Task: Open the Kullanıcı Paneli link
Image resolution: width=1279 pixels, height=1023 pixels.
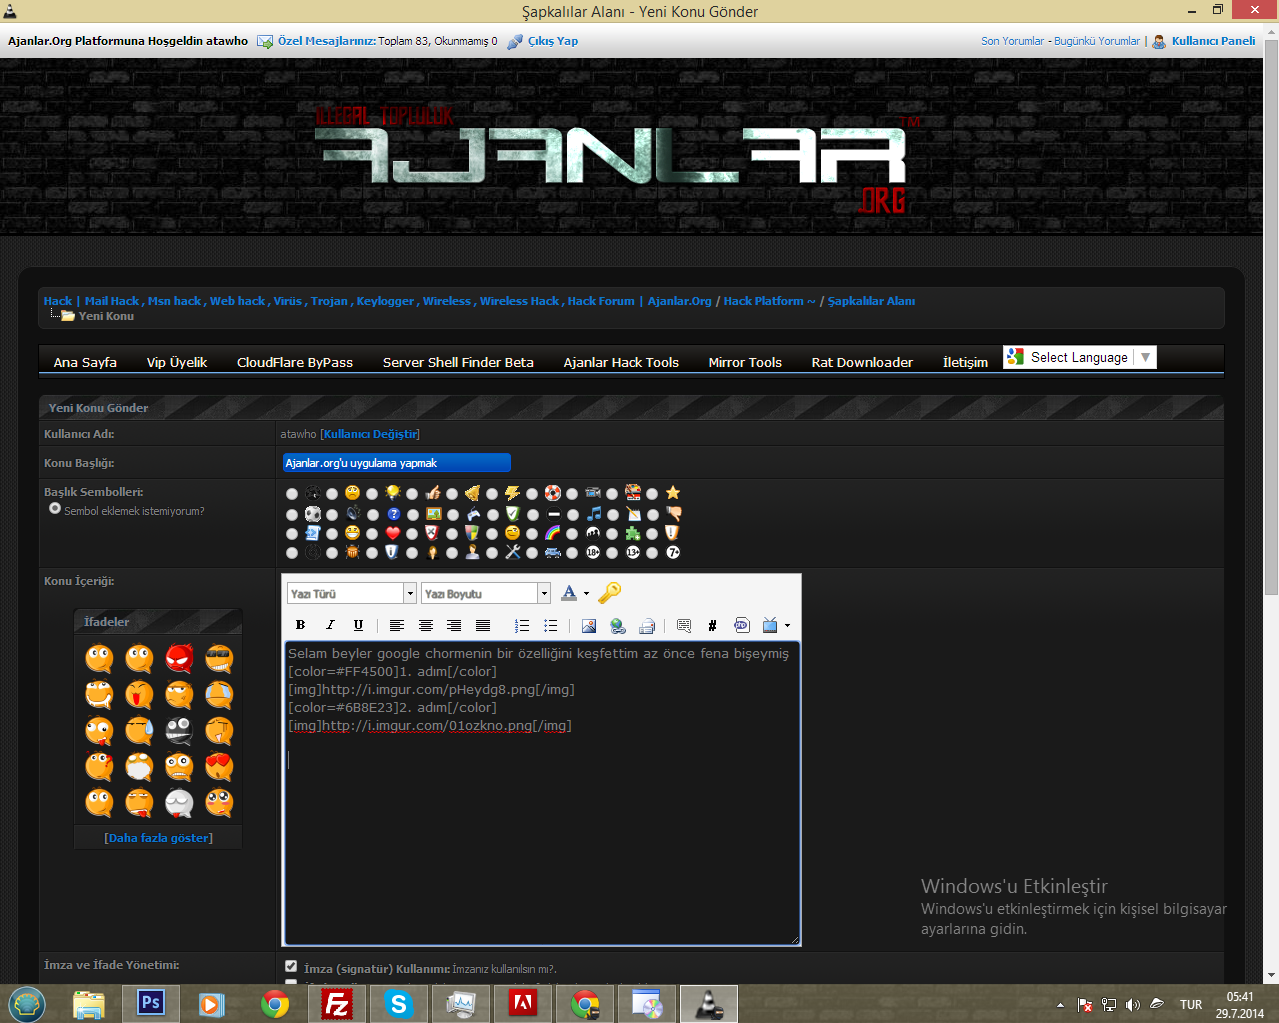Action: pos(1213,41)
